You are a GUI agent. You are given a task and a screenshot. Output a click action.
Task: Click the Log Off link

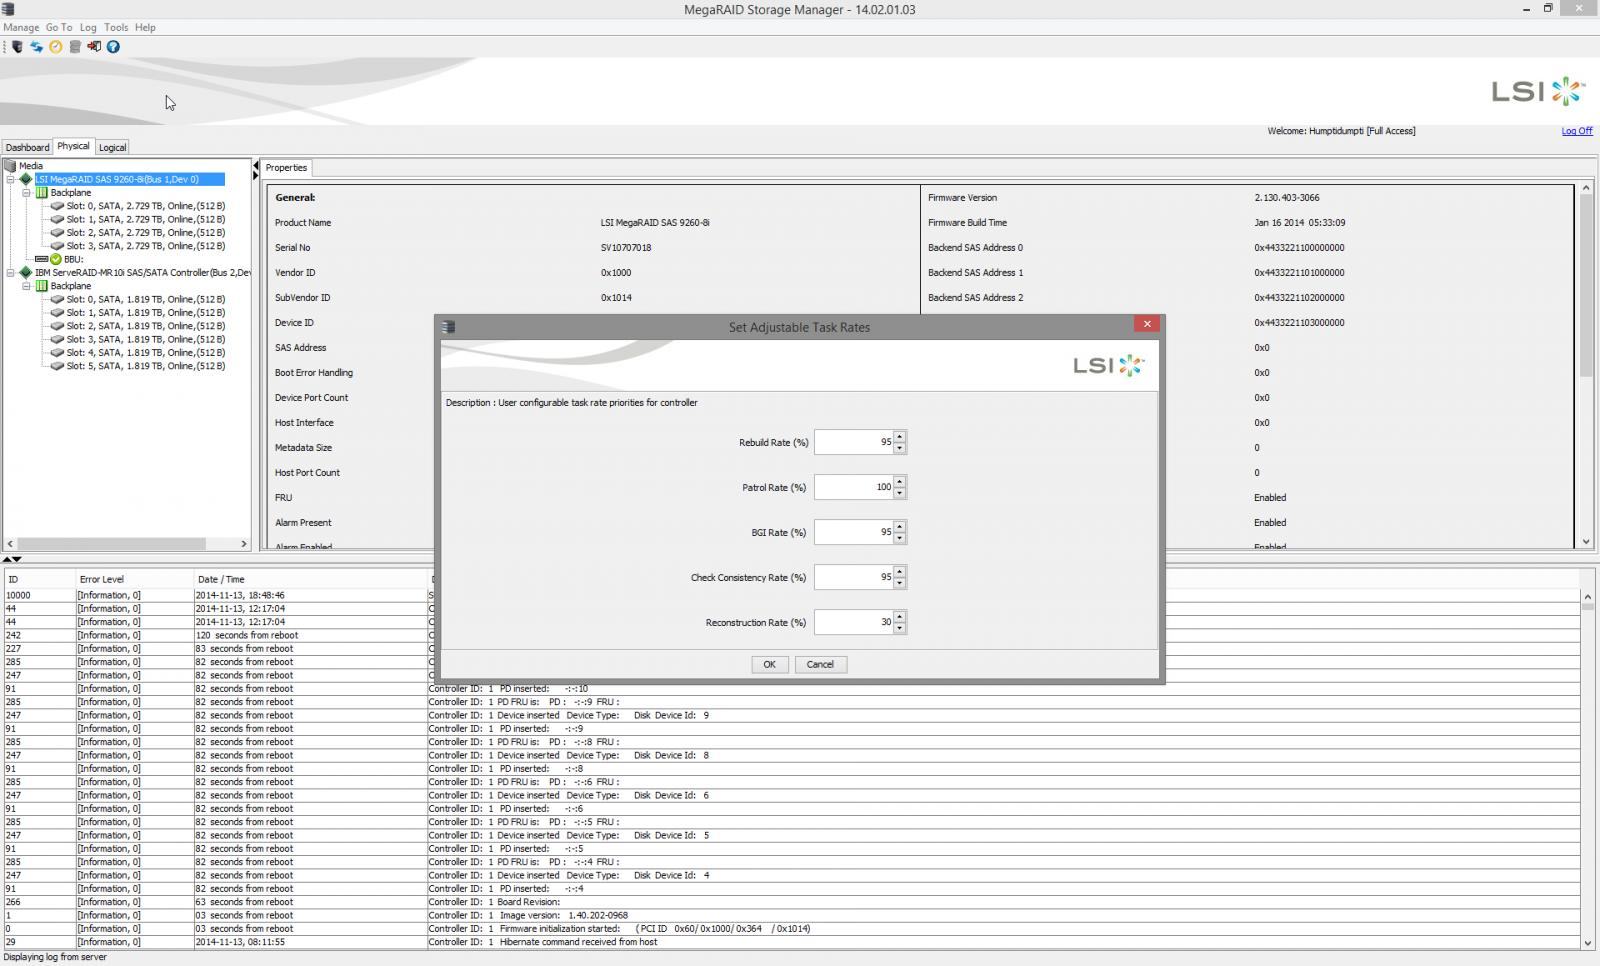tap(1577, 131)
